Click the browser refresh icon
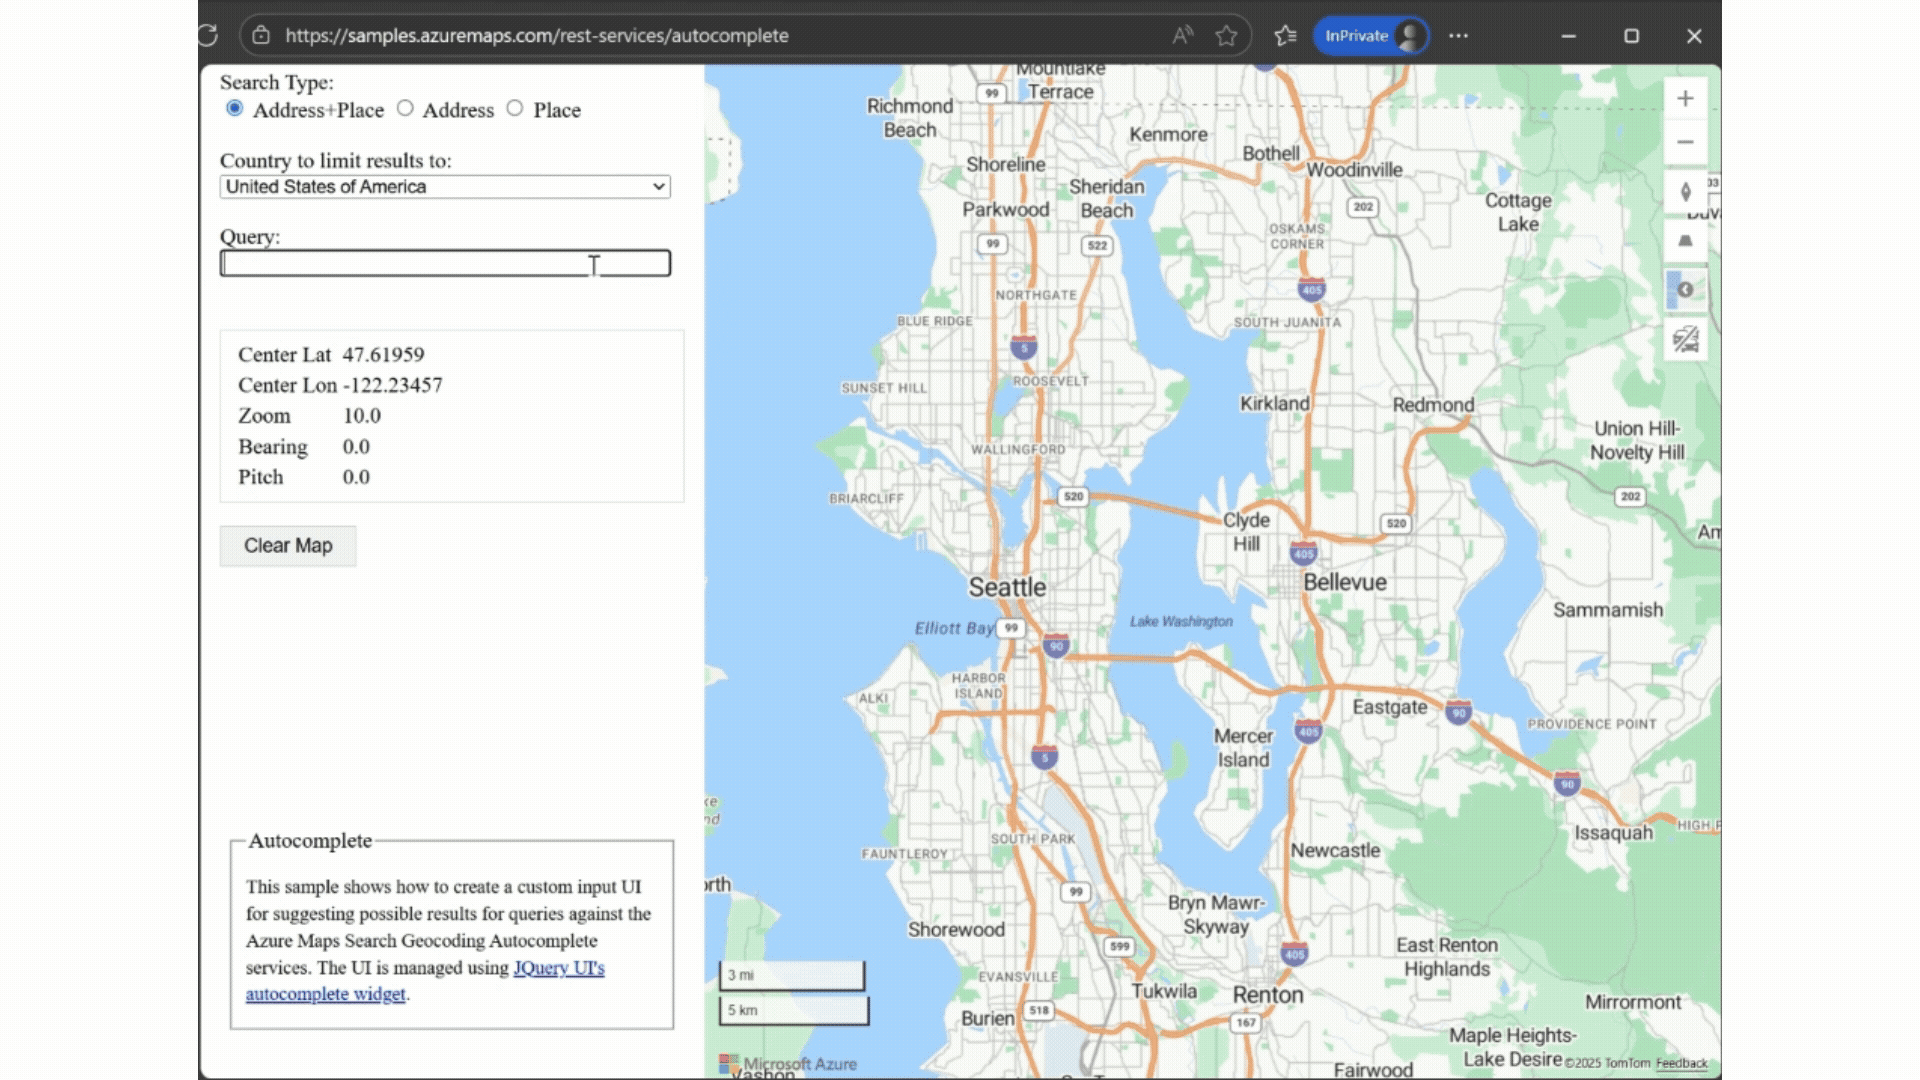Viewport: 1920px width, 1080px height. [x=208, y=36]
